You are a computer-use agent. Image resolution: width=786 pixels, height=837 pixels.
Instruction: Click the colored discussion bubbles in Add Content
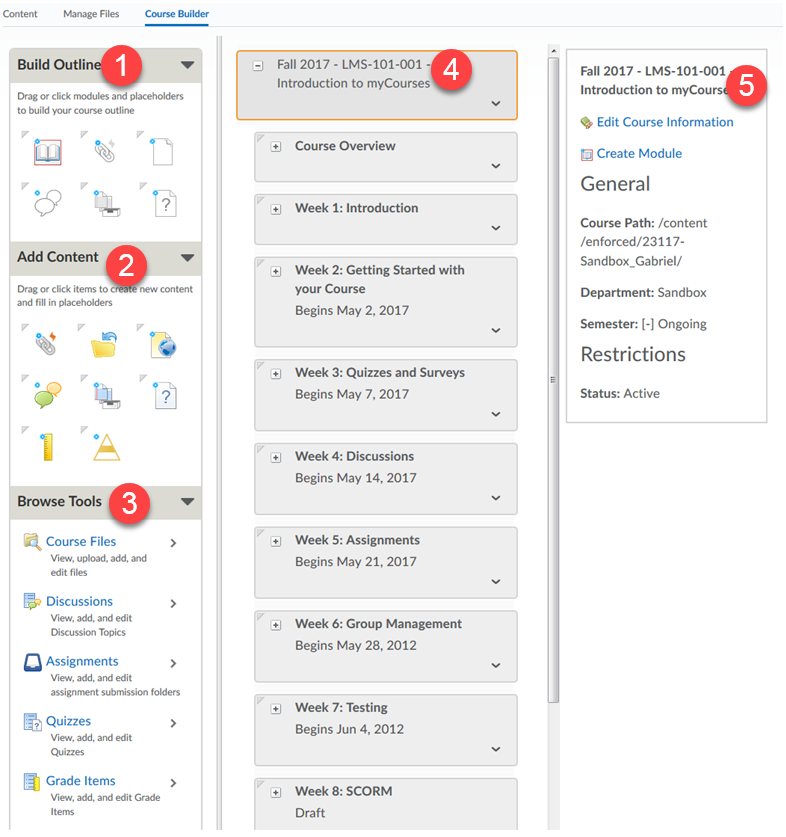(x=48, y=395)
